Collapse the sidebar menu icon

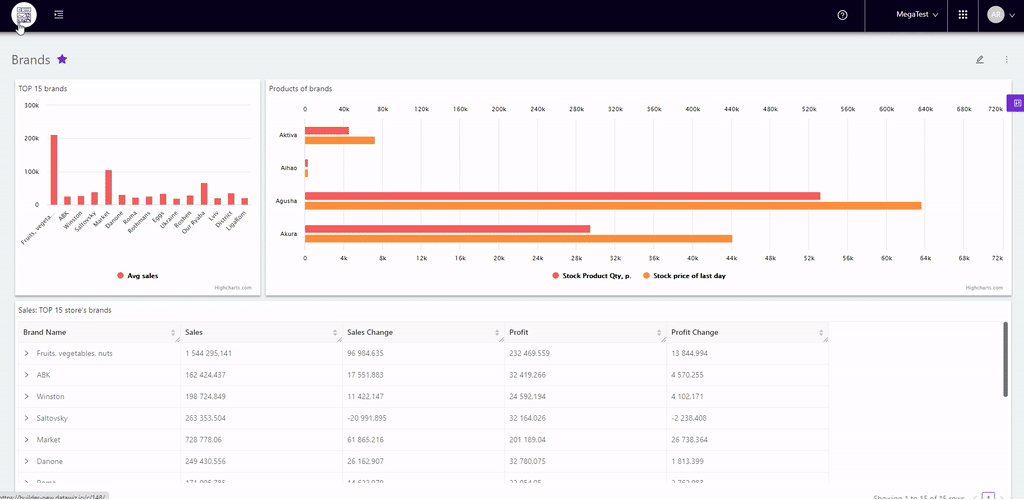pyautogui.click(x=59, y=15)
